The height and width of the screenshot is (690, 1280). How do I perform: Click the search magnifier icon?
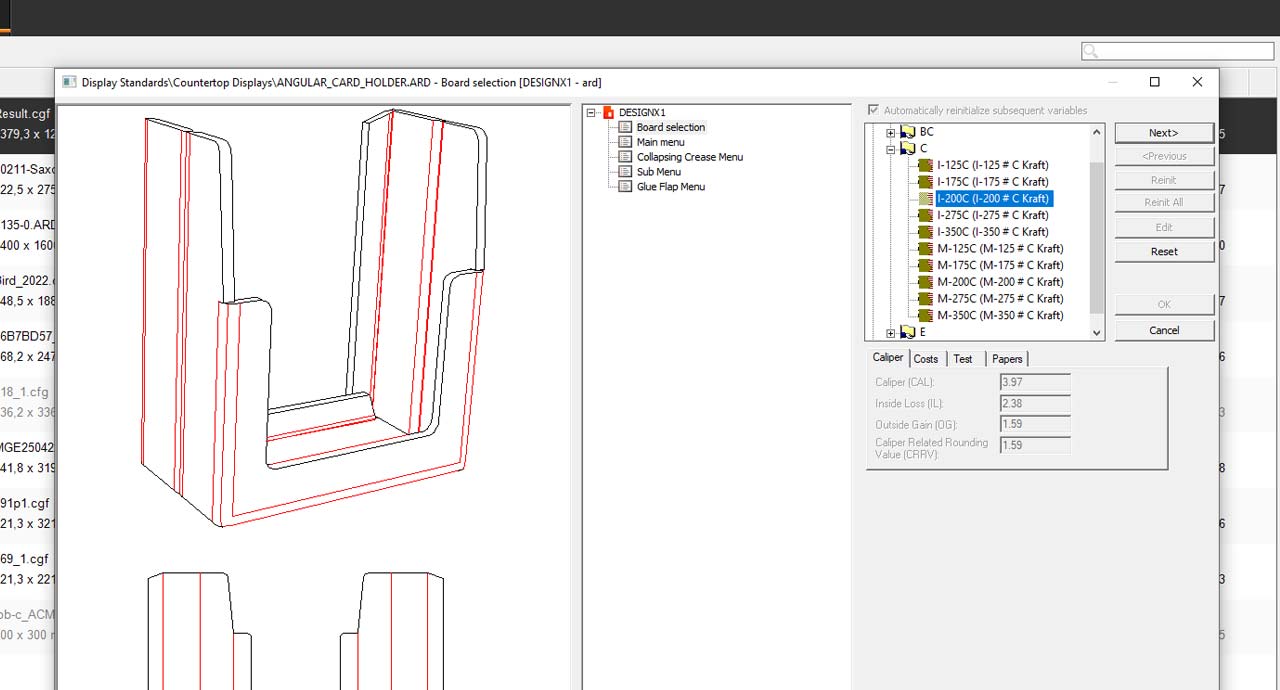point(1091,51)
